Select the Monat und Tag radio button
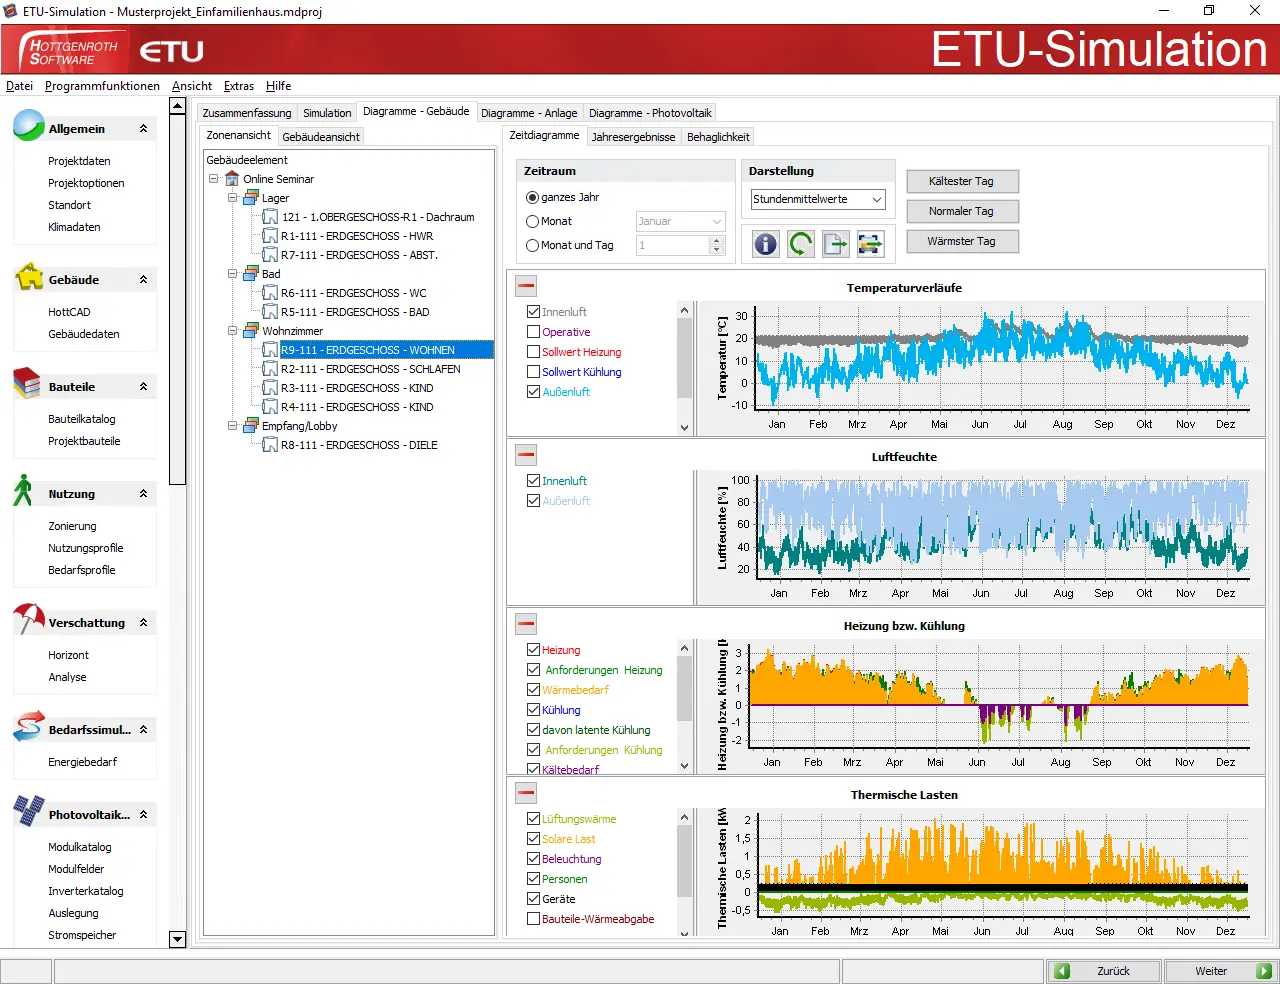 coord(533,245)
